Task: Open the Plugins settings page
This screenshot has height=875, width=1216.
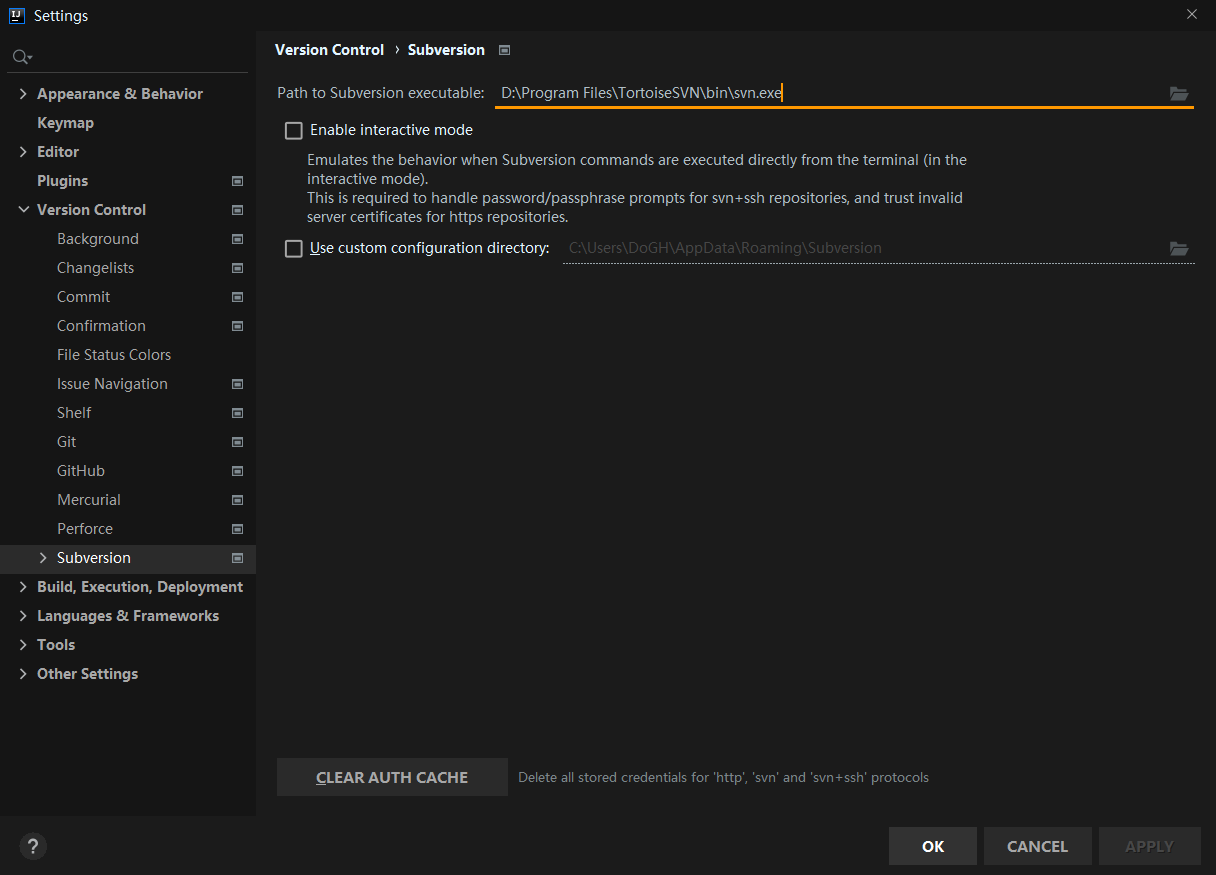Action: point(62,181)
